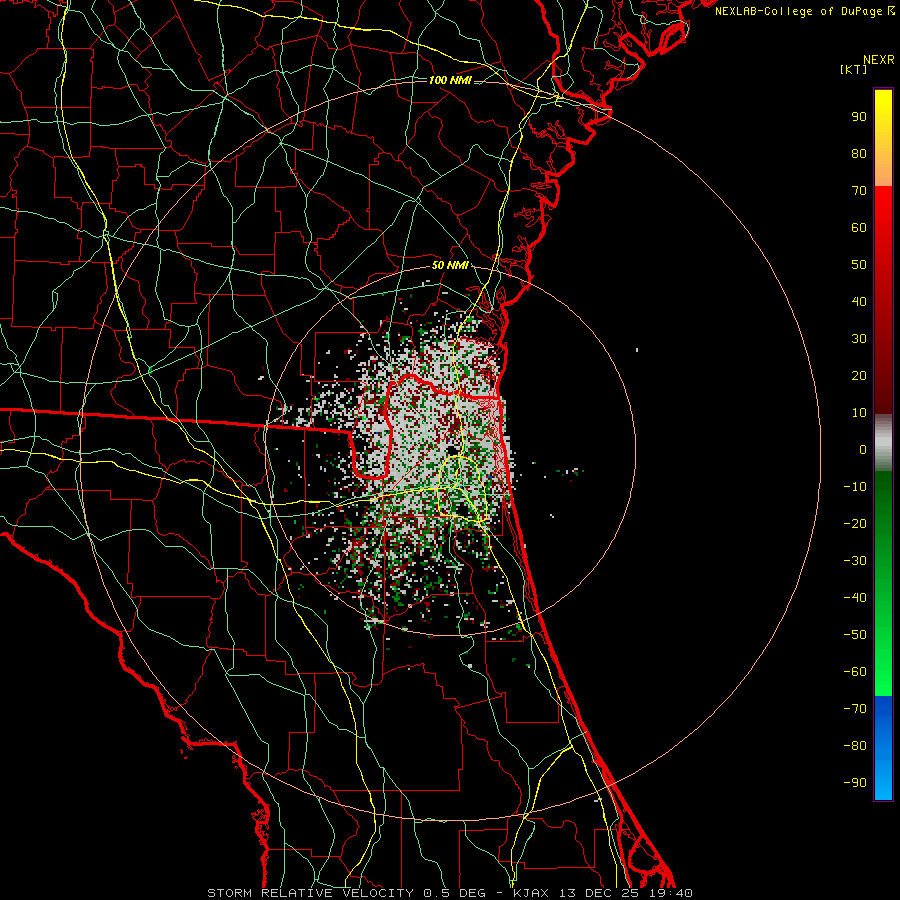Click the 50 value on the velocity scale

pos(859,265)
